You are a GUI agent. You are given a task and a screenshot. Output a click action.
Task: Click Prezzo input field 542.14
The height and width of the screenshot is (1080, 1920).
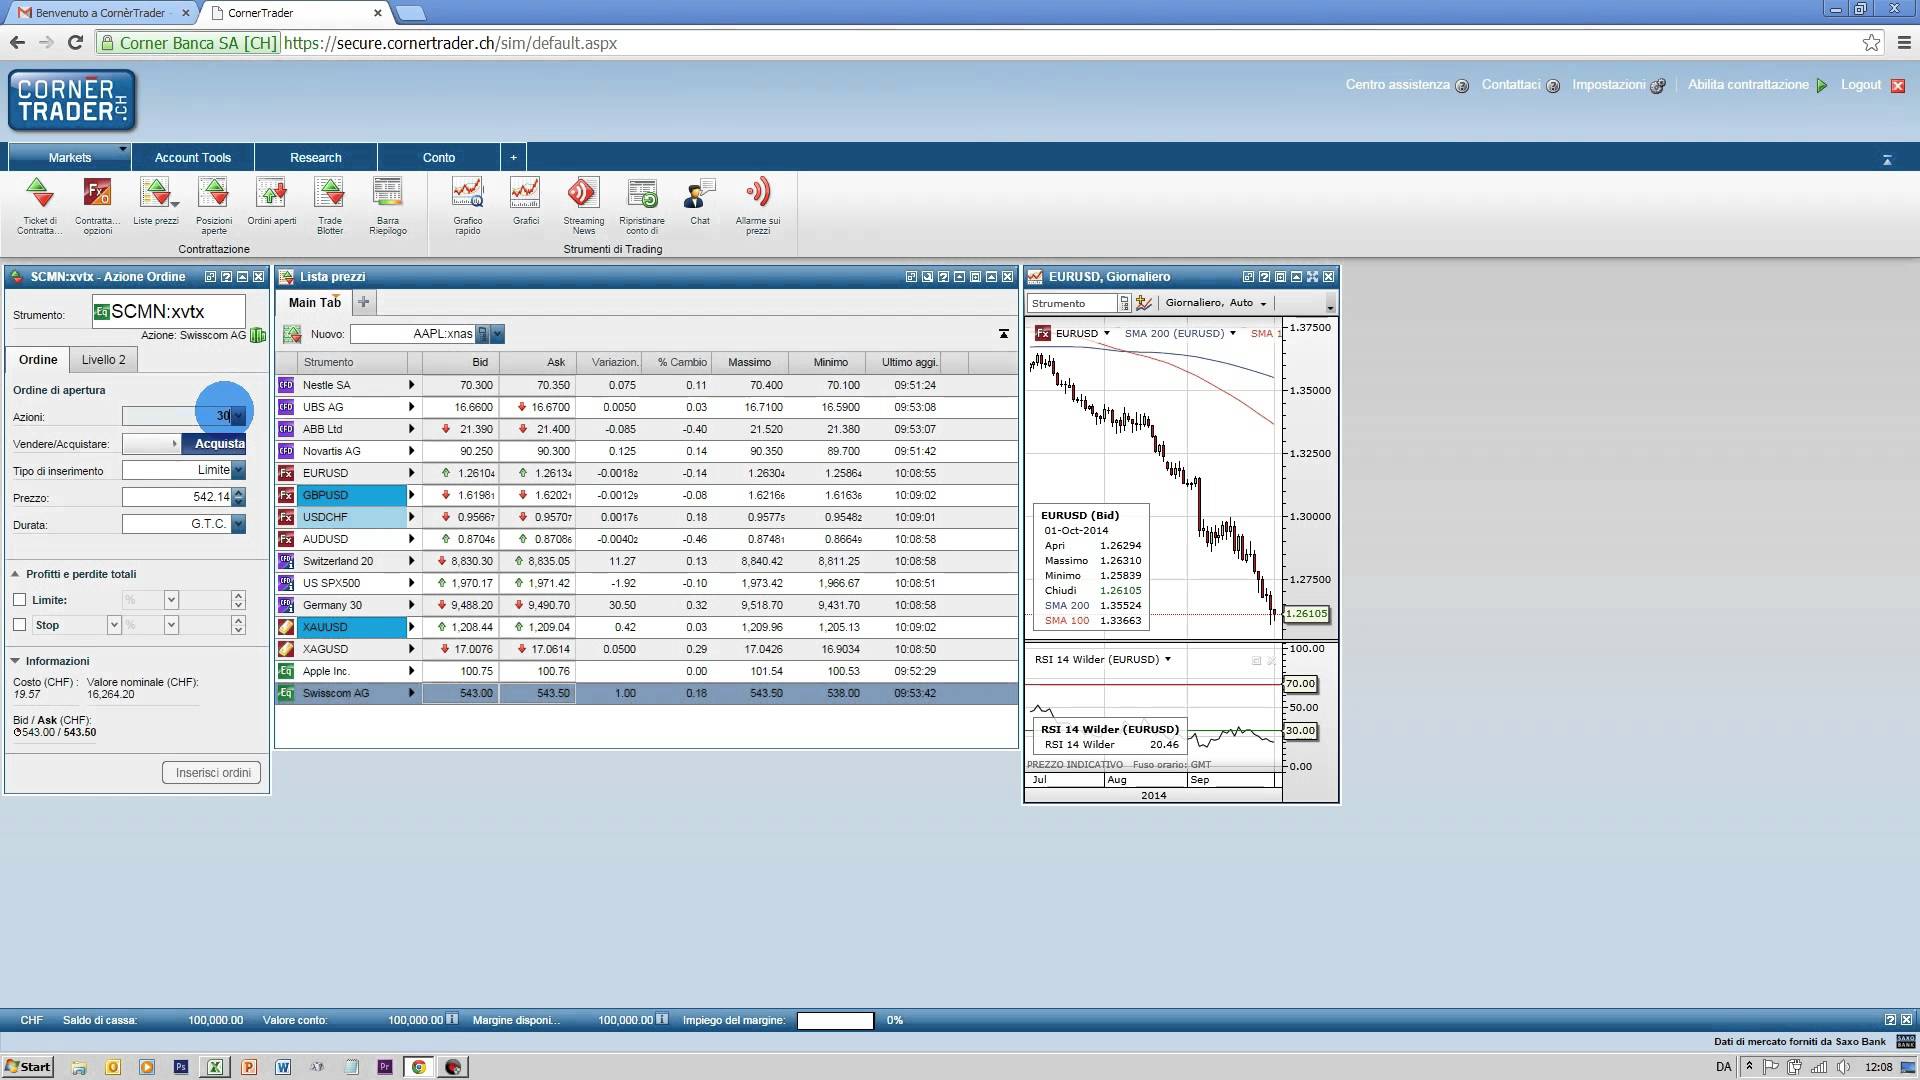point(177,497)
